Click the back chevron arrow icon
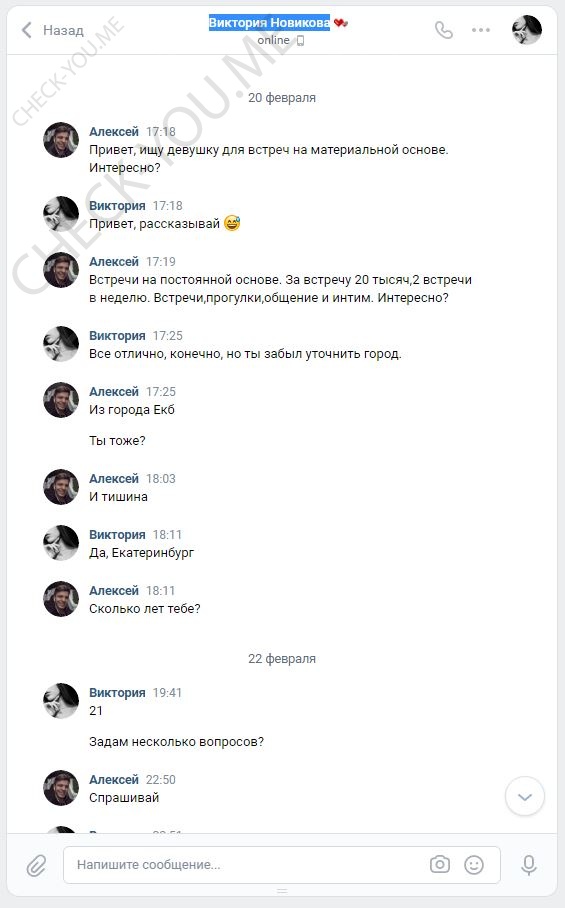Screen dimensions: 565x908 [x=26, y=30]
